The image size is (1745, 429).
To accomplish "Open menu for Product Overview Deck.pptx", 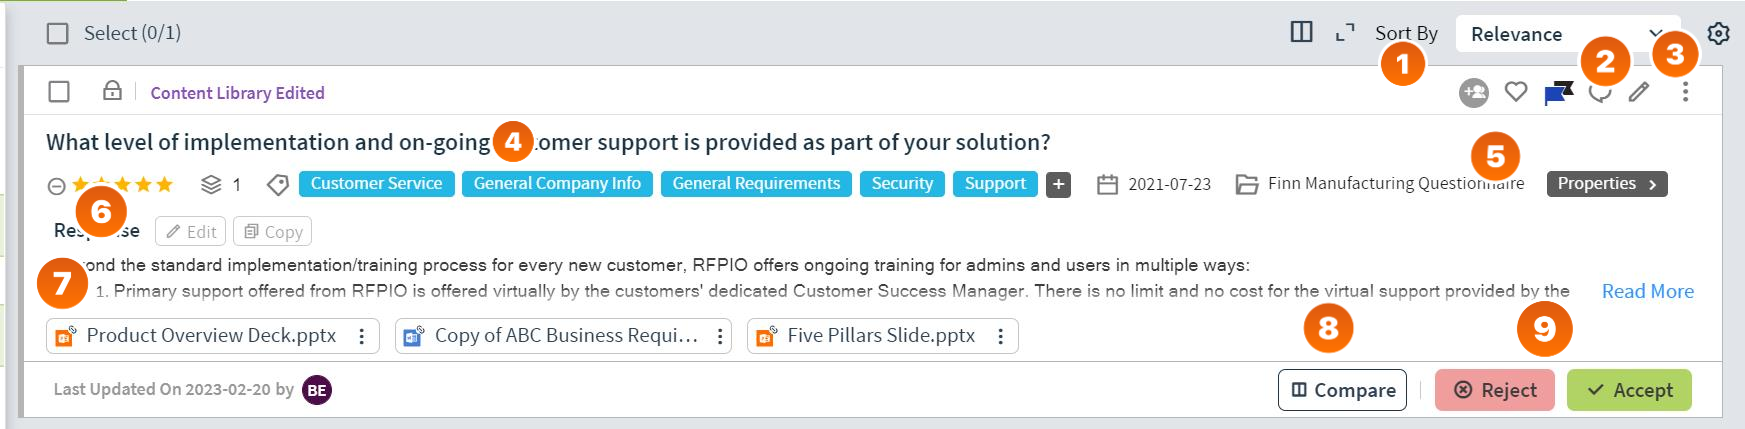I will 362,336.
